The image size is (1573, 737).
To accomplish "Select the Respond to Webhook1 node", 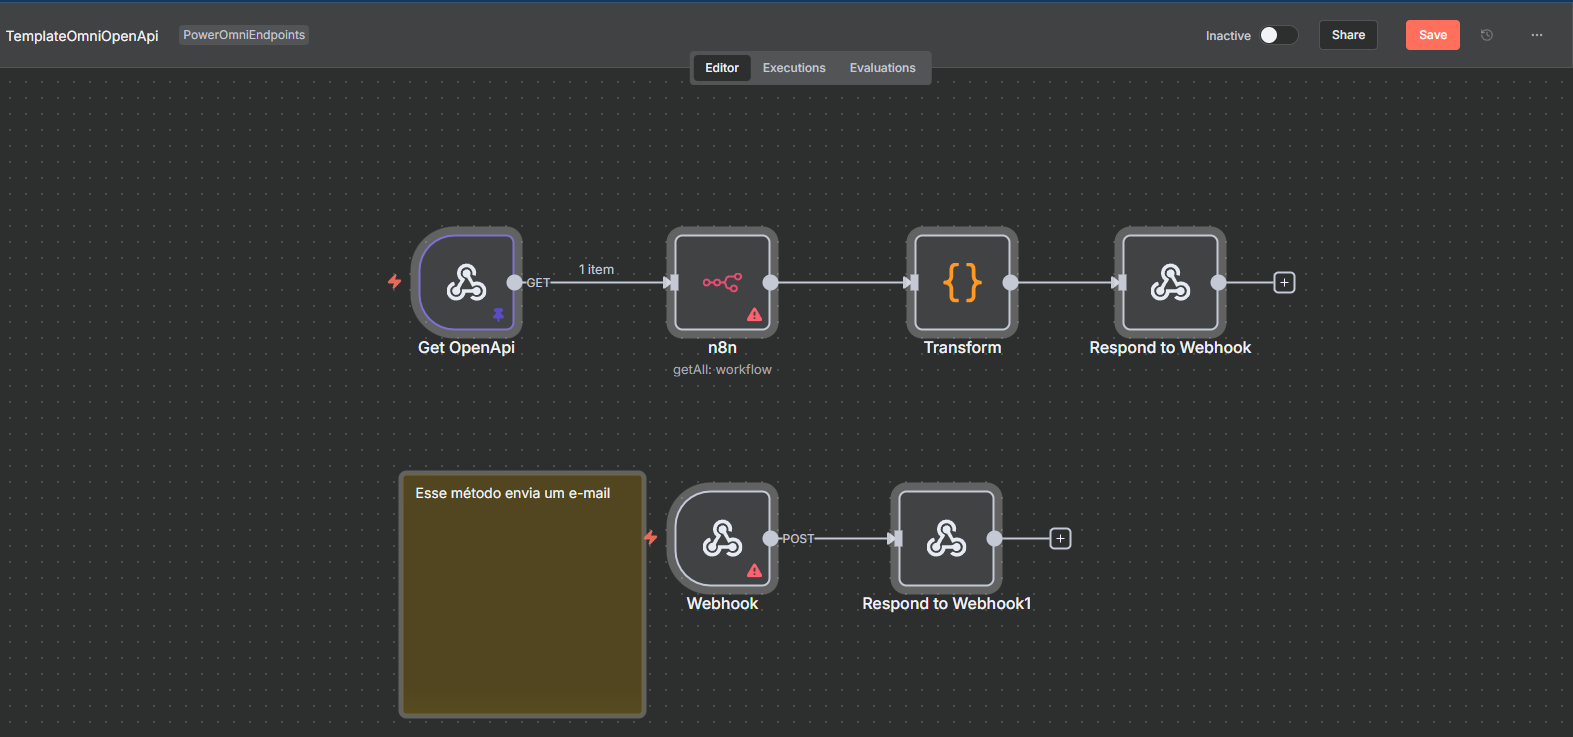I will pos(946,539).
